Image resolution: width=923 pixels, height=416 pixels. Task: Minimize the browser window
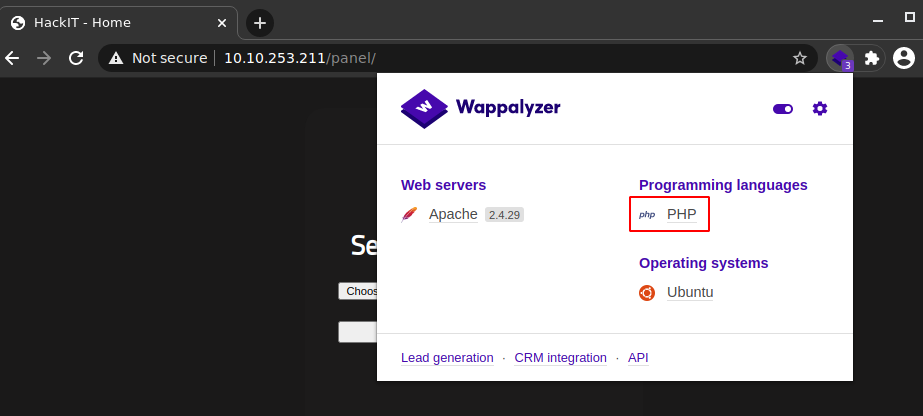(x=878, y=21)
